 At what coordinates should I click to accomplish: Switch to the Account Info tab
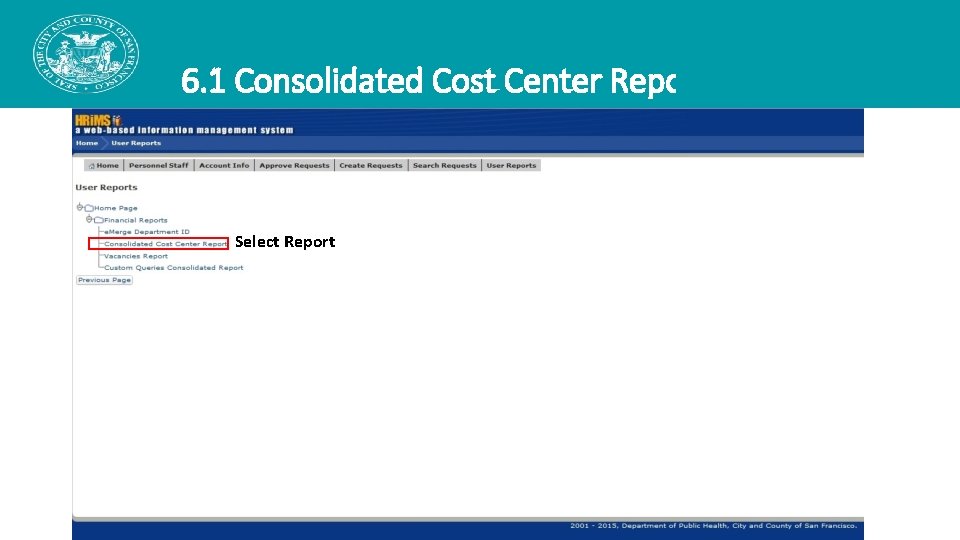pyautogui.click(x=224, y=165)
